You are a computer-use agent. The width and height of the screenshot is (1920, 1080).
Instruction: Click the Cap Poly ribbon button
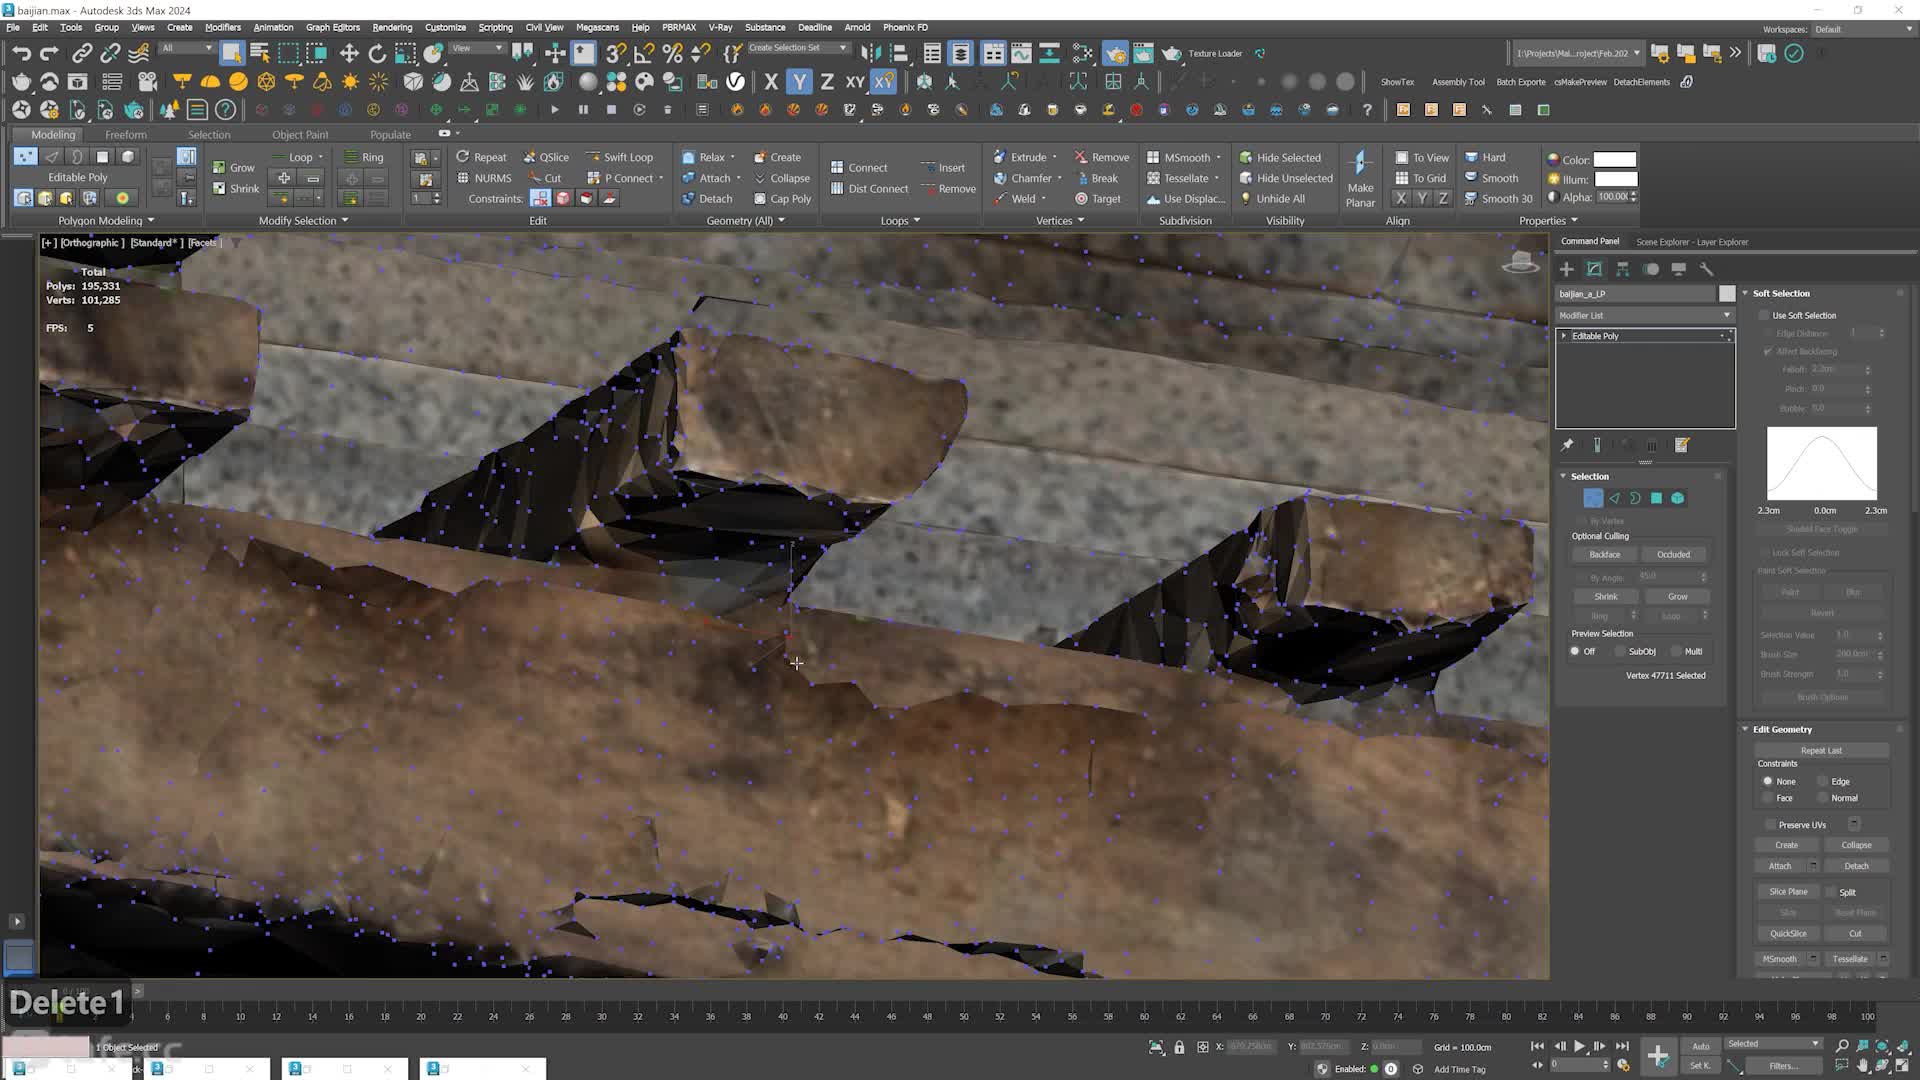[782, 198]
